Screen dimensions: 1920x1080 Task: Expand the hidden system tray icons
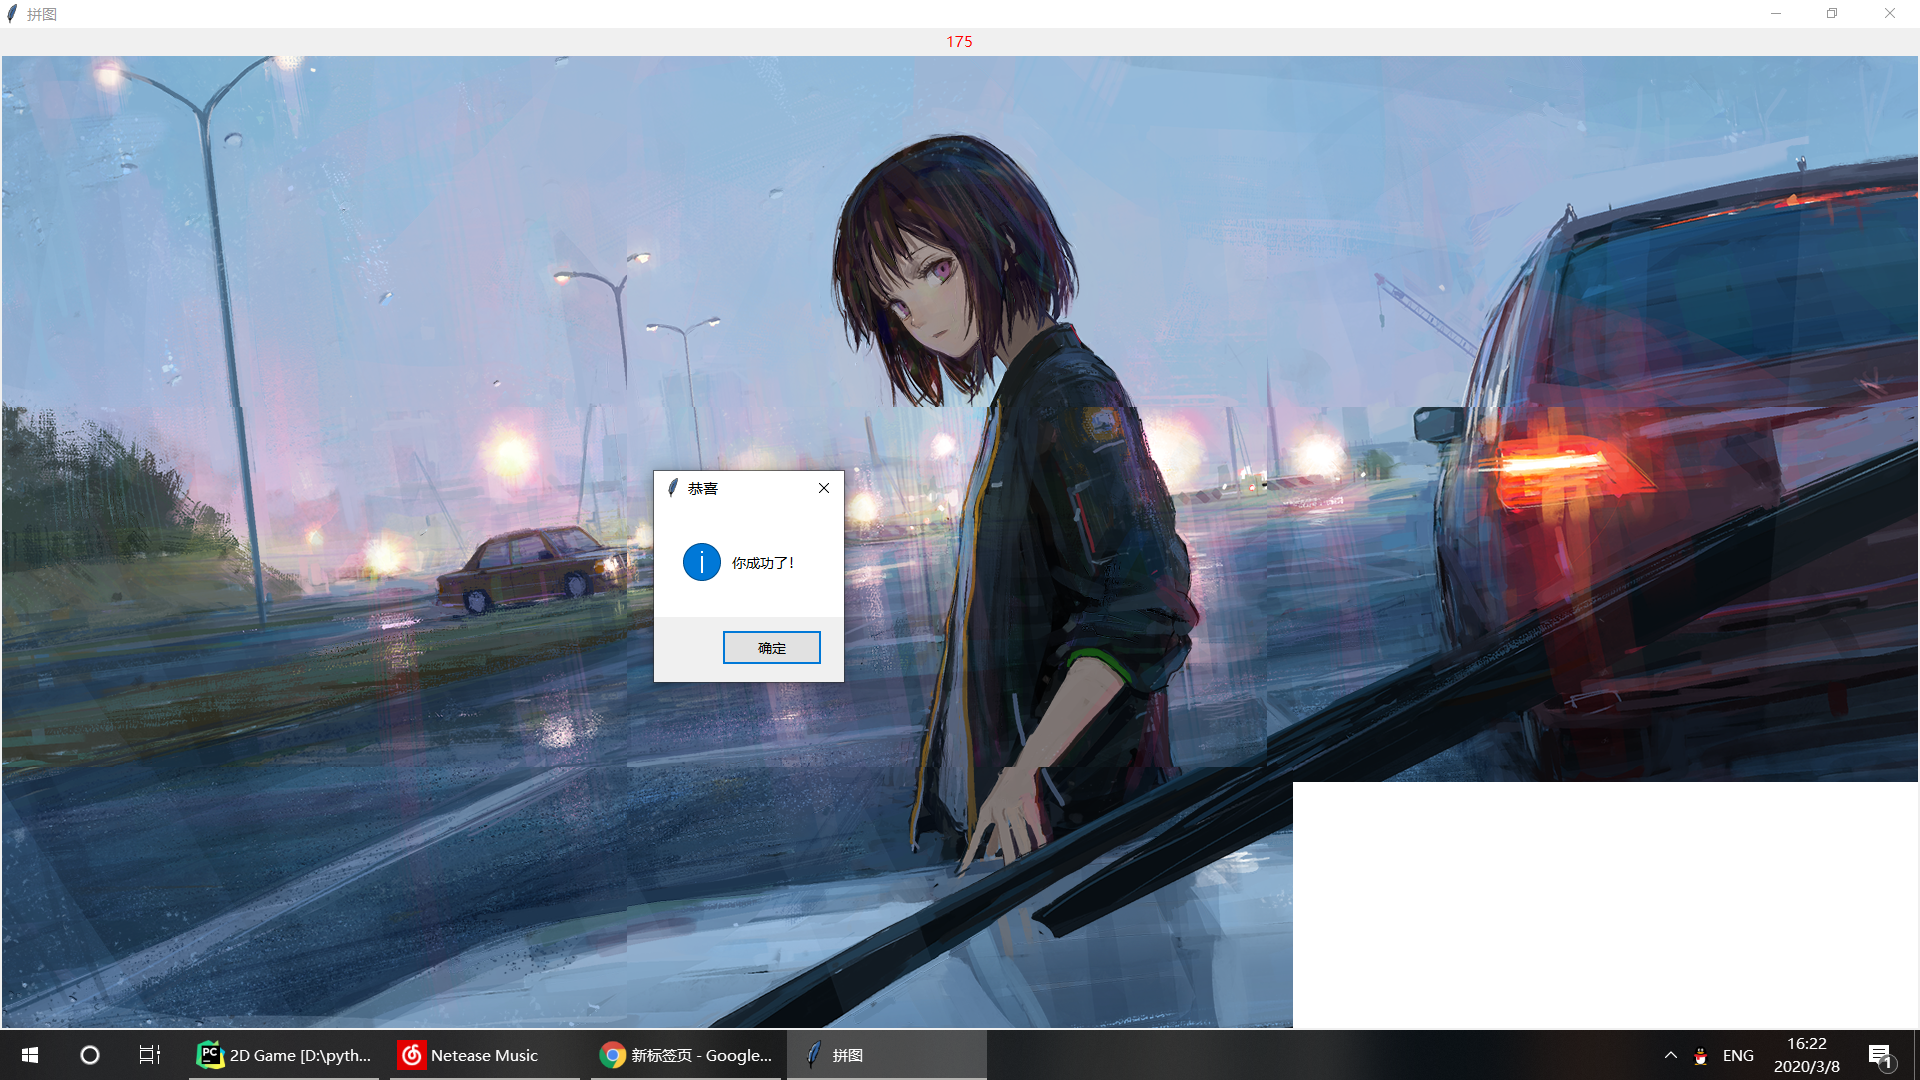(x=1671, y=1055)
